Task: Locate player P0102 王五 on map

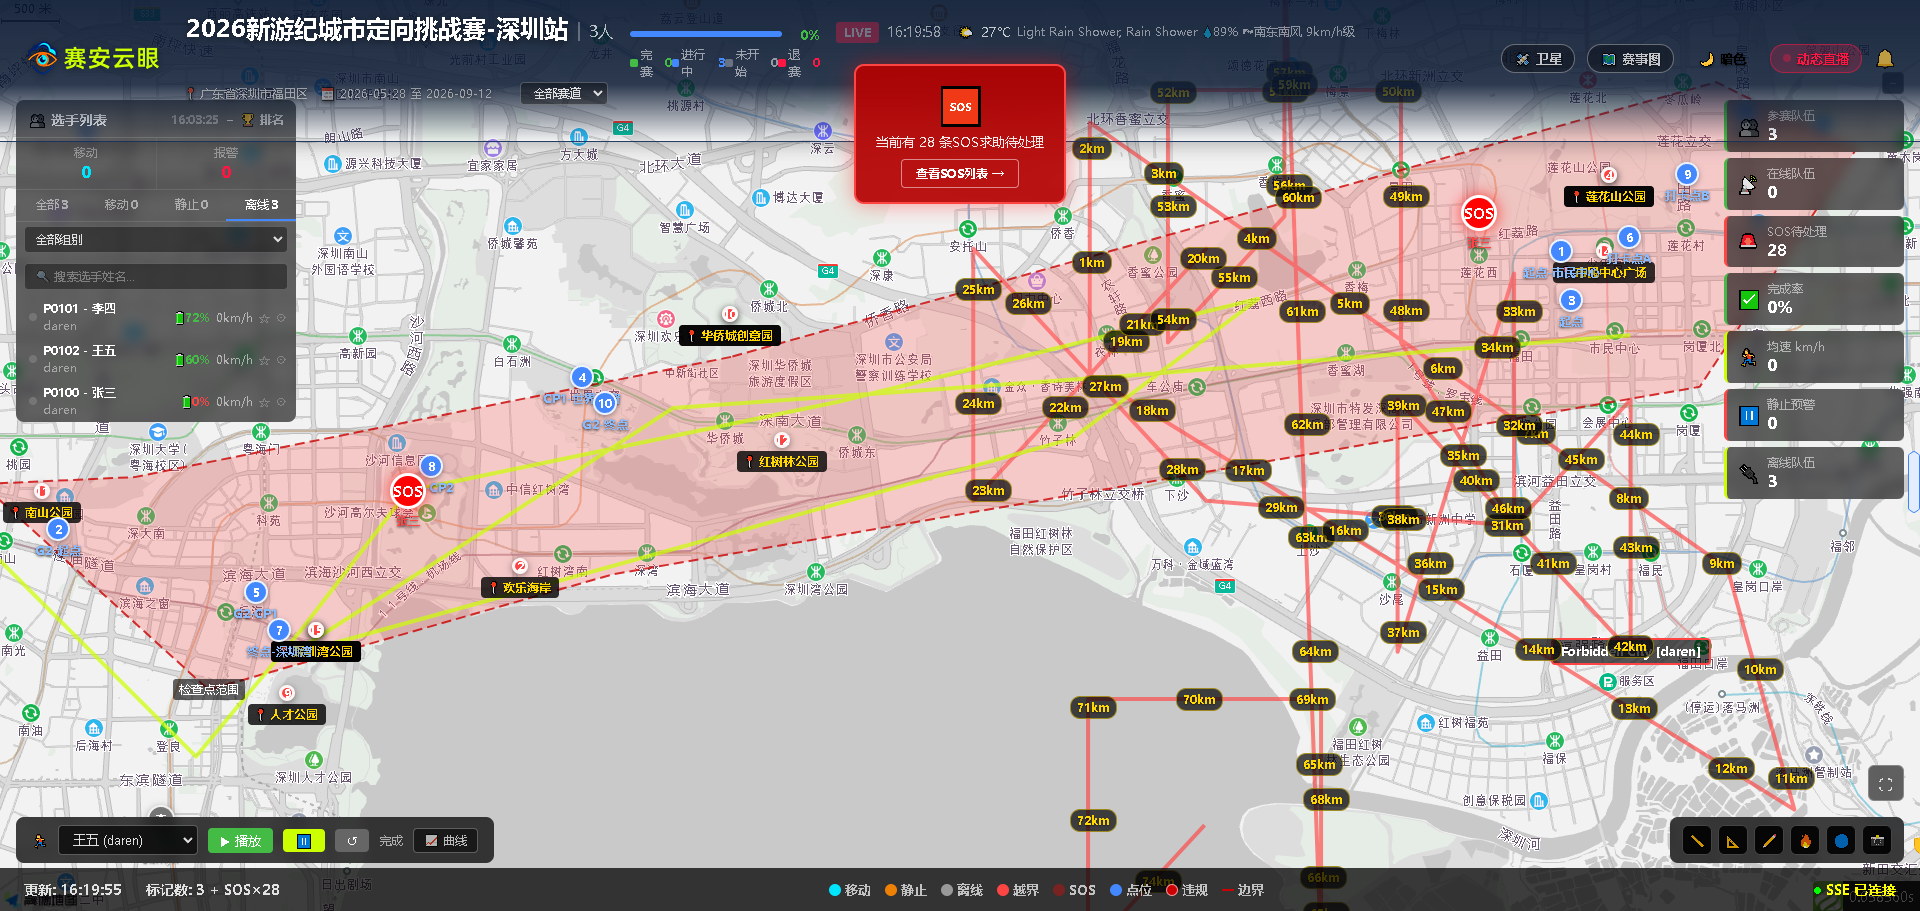Action: pos(281,360)
